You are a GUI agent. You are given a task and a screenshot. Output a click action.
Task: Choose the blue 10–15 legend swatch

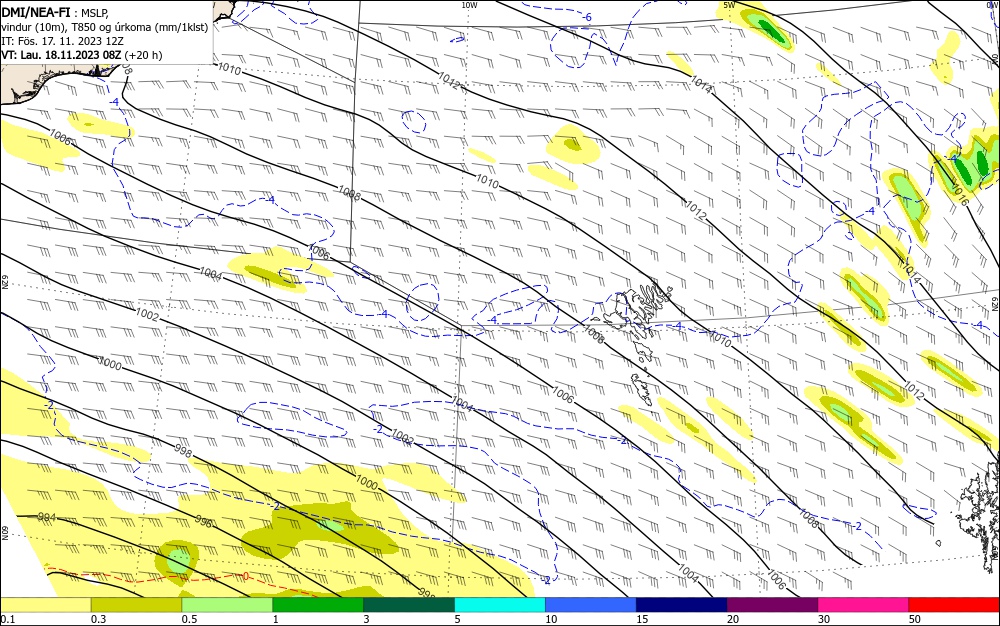coord(591,605)
